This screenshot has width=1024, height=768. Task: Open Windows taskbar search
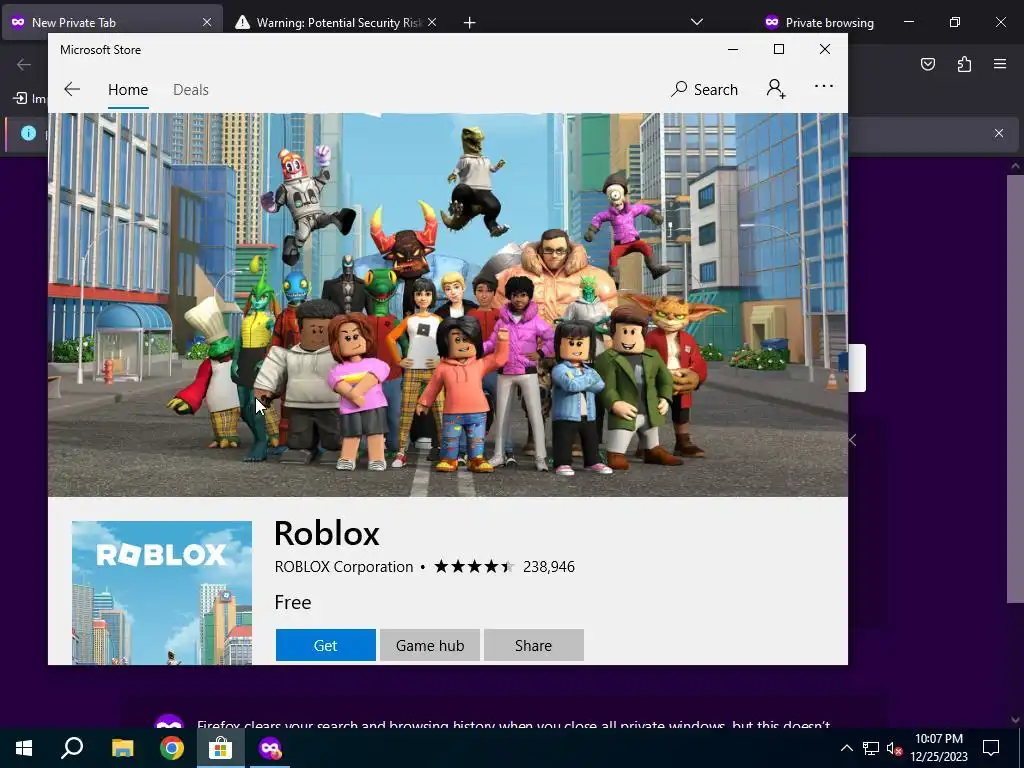click(x=72, y=748)
